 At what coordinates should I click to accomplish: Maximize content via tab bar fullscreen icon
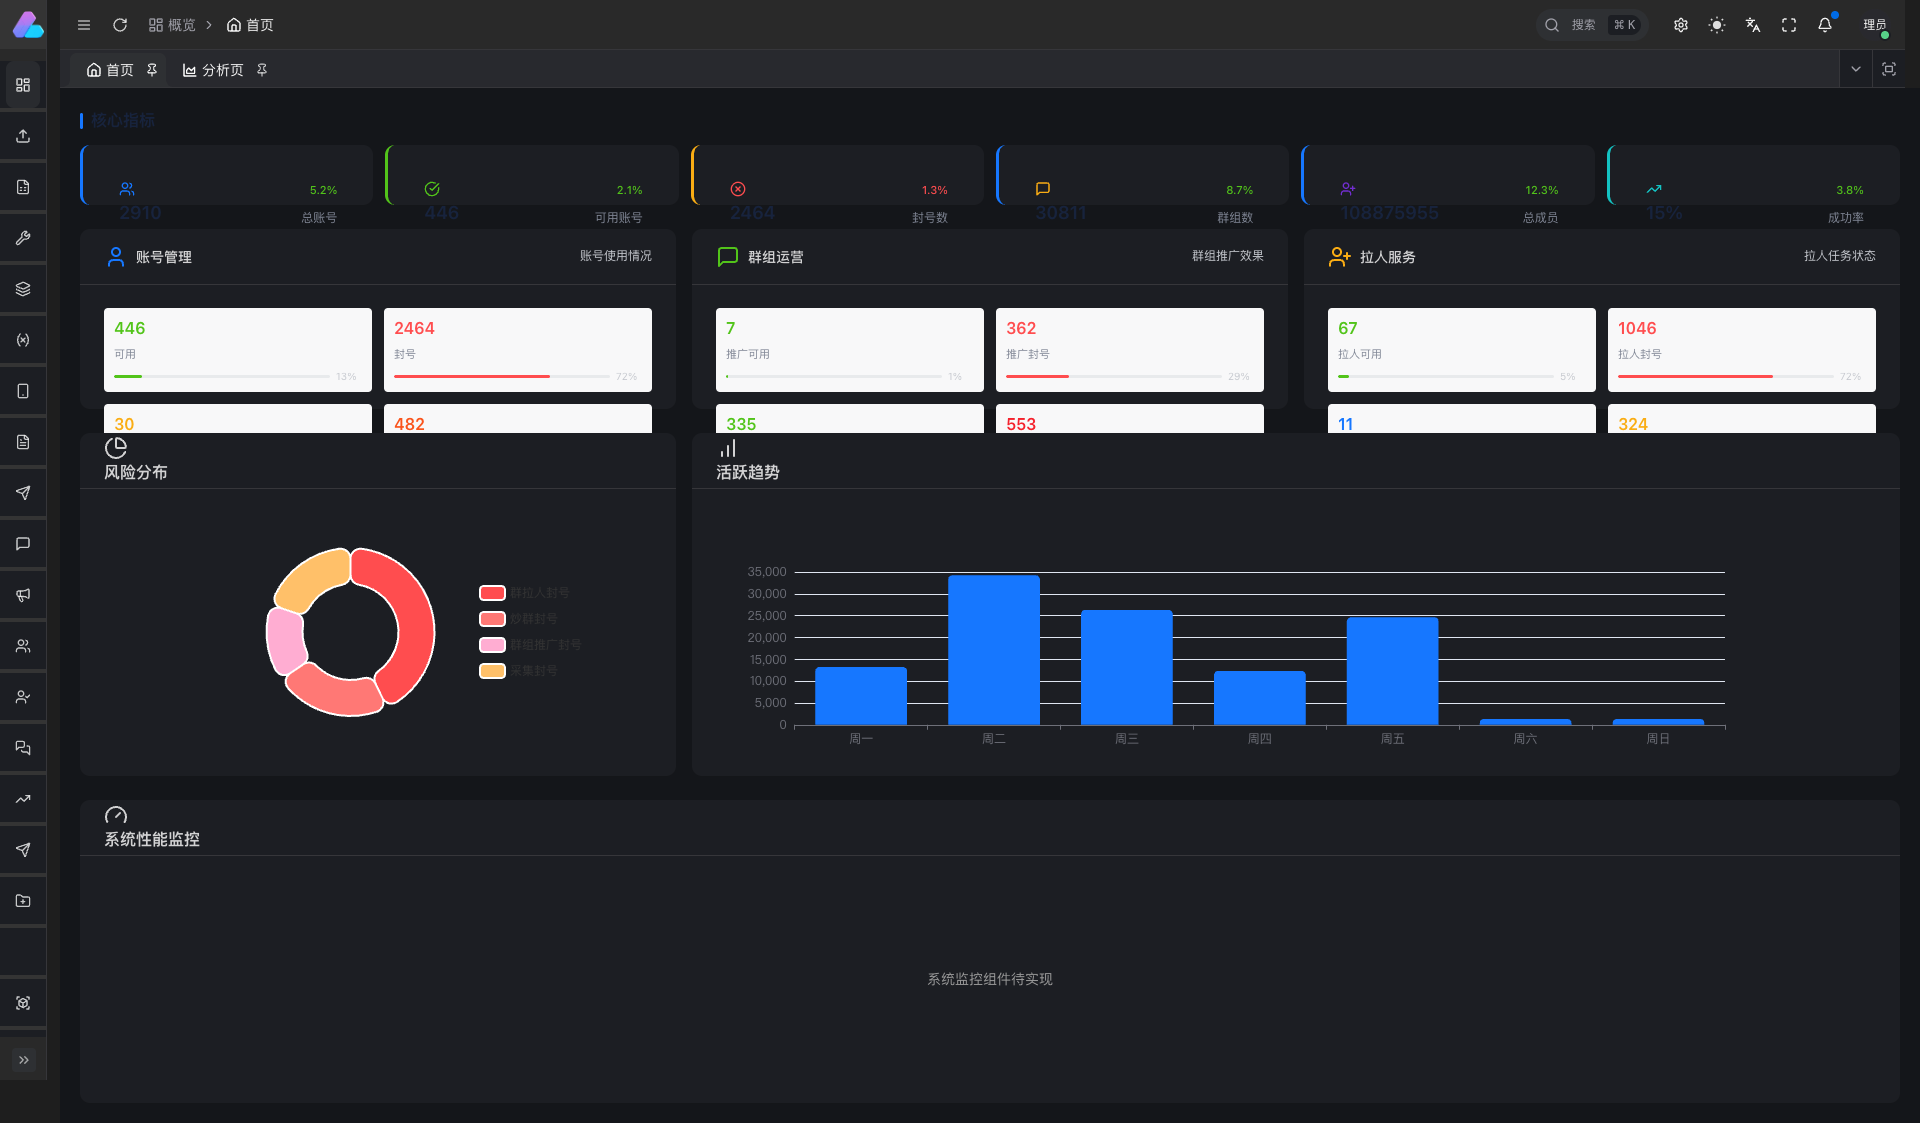pos(1889,69)
